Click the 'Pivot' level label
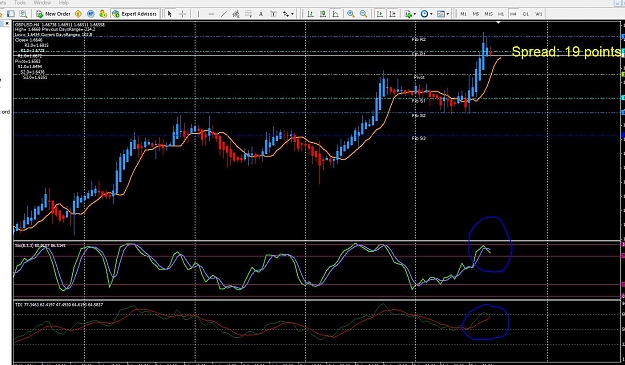Image resolution: width=625 pixels, height=365 pixels. pos(419,77)
